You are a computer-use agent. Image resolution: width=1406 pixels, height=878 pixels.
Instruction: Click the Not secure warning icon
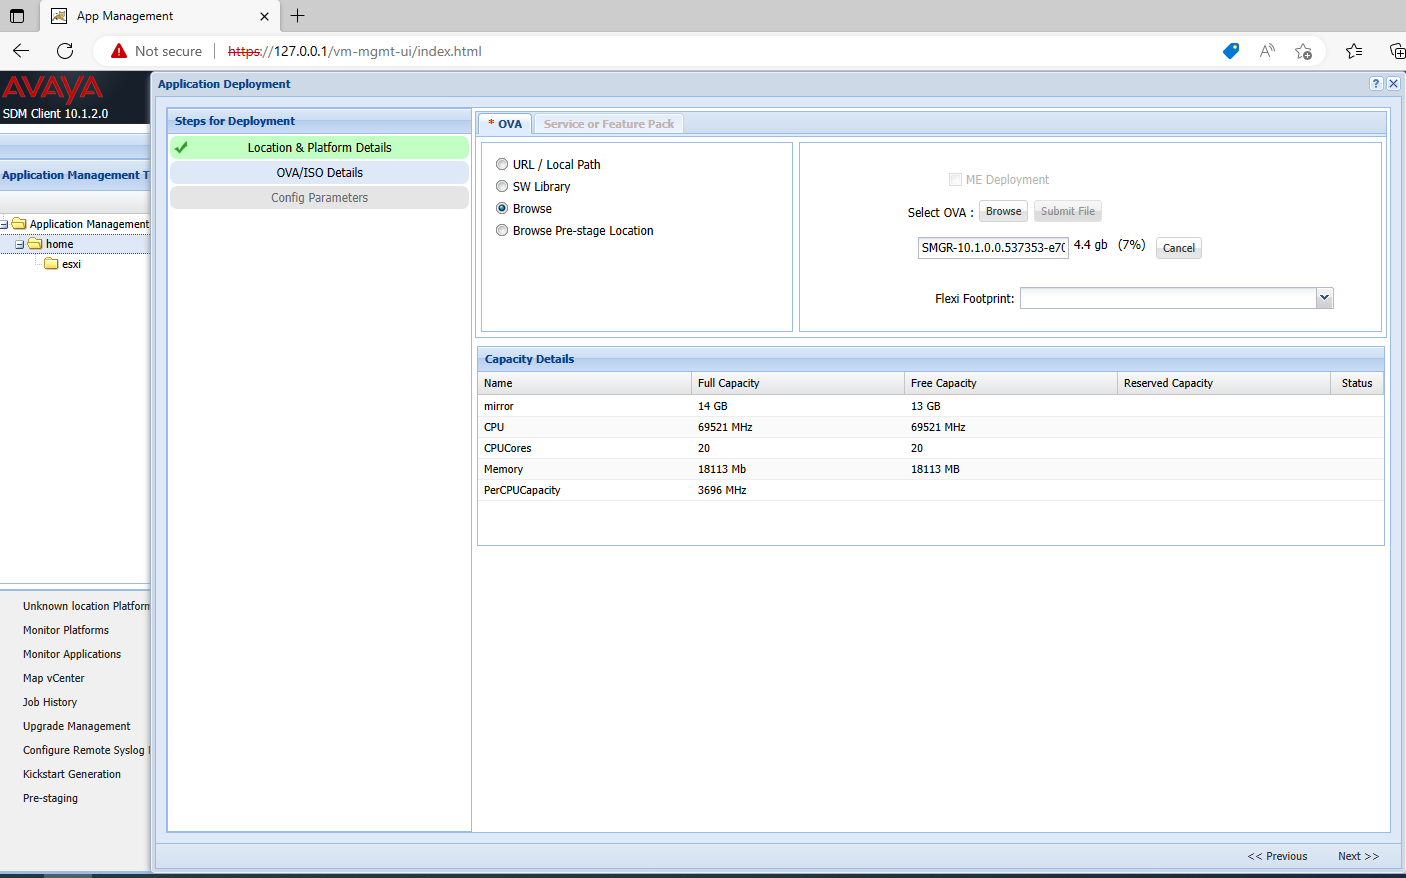pyautogui.click(x=119, y=51)
